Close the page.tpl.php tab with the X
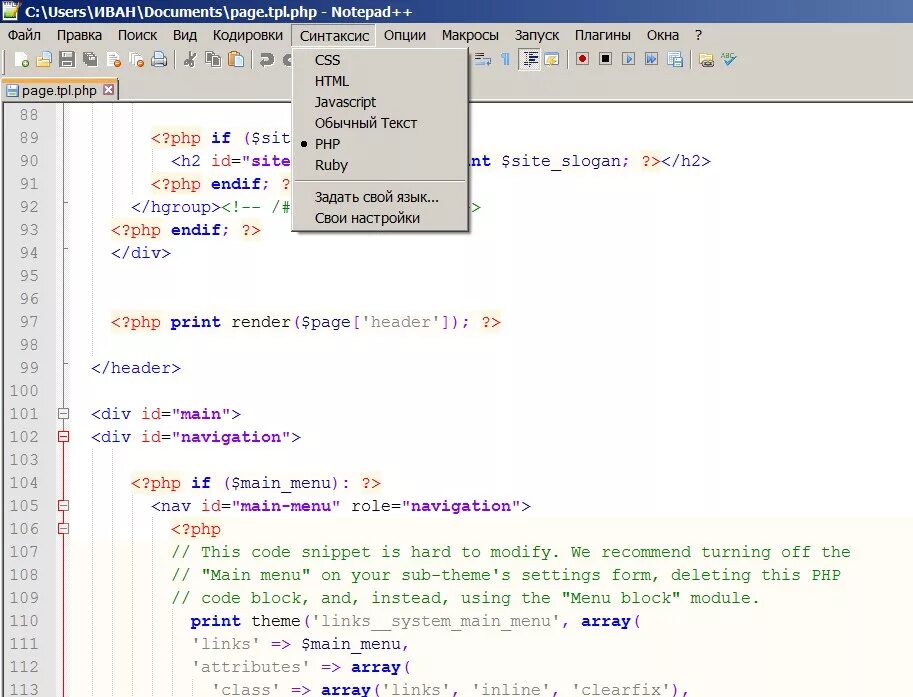The image size is (913, 697). [x=108, y=90]
